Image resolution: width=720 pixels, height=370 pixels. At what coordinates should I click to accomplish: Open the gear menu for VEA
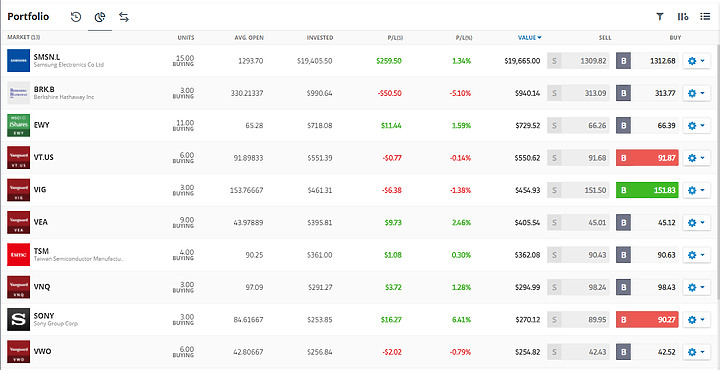697,222
